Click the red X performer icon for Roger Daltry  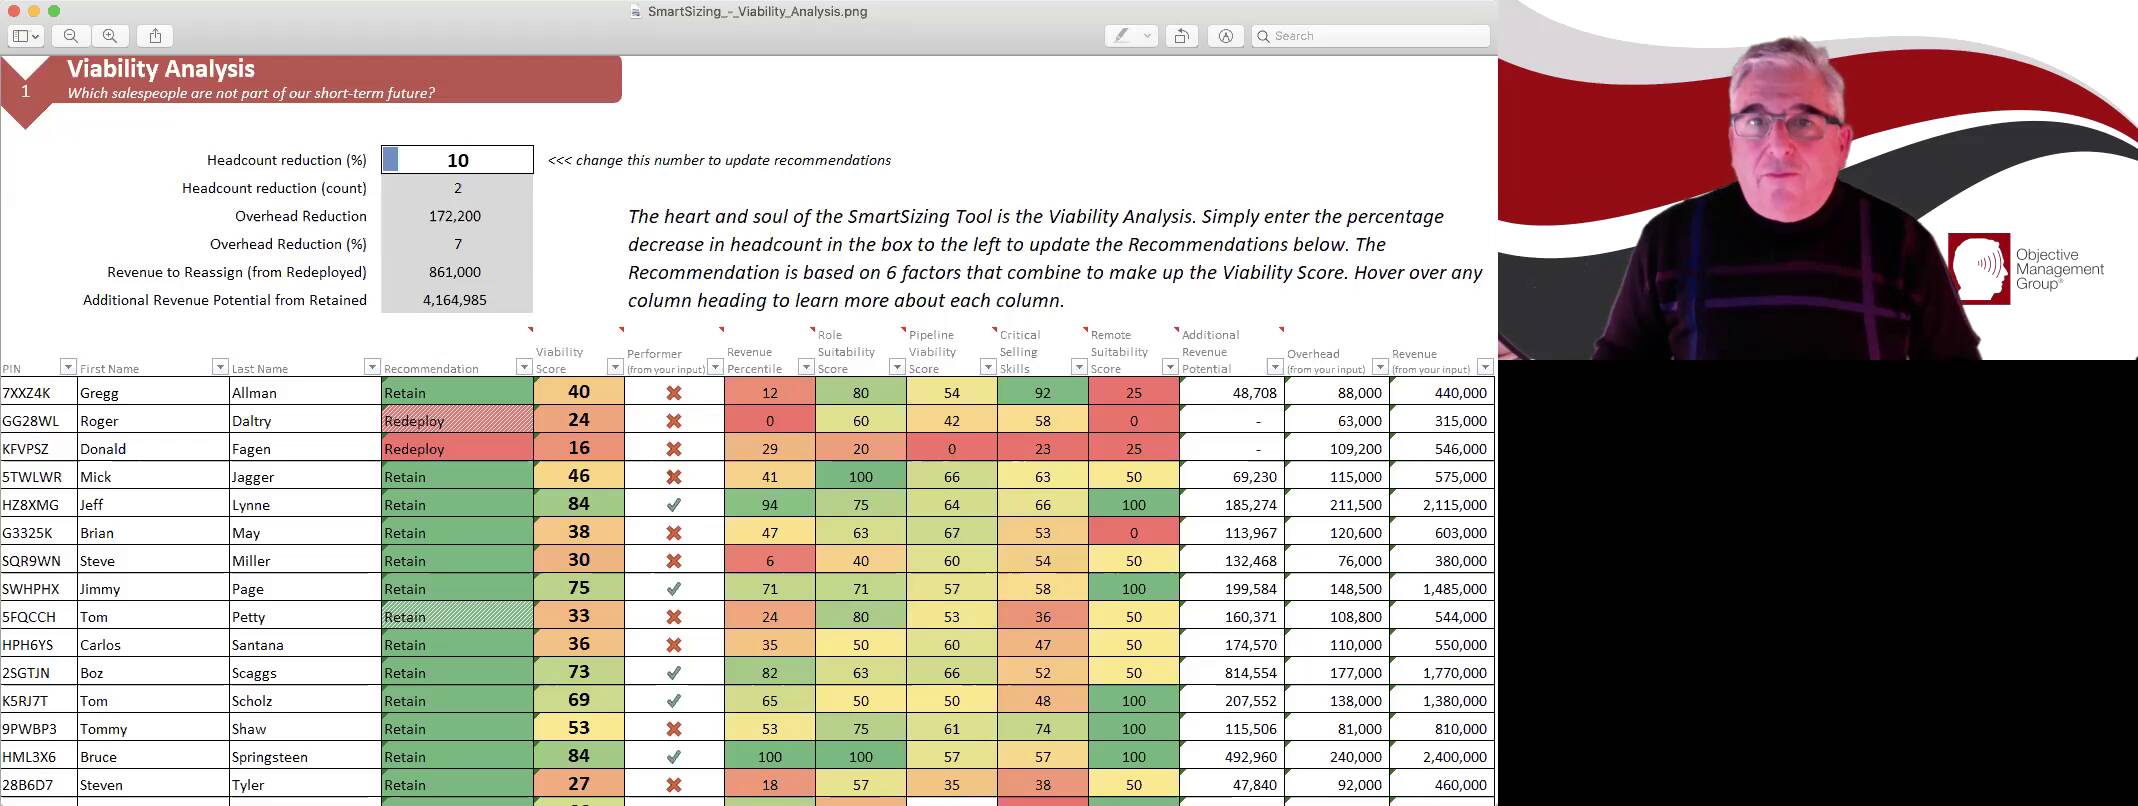(x=674, y=421)
